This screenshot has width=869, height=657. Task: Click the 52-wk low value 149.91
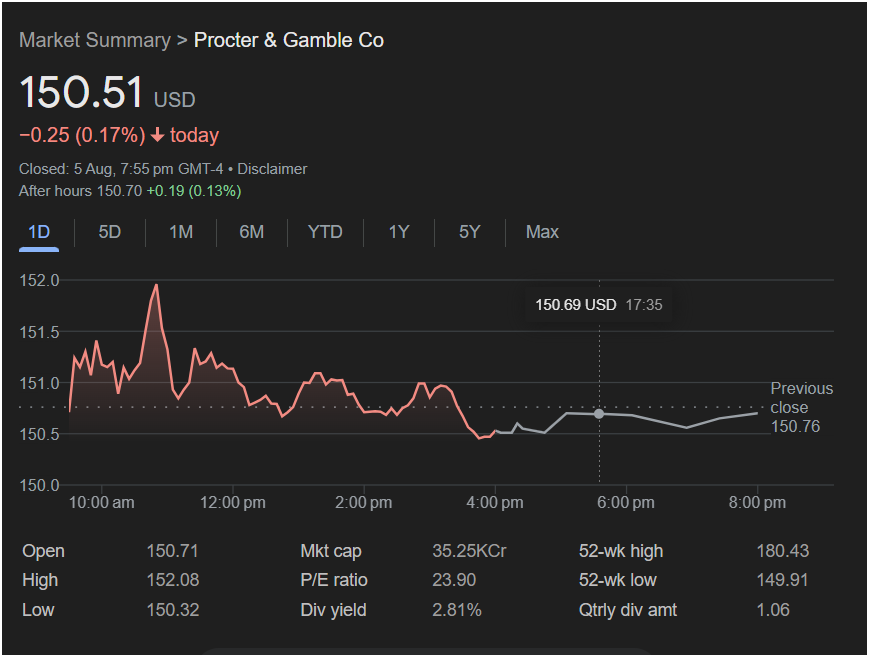(783, 580)
